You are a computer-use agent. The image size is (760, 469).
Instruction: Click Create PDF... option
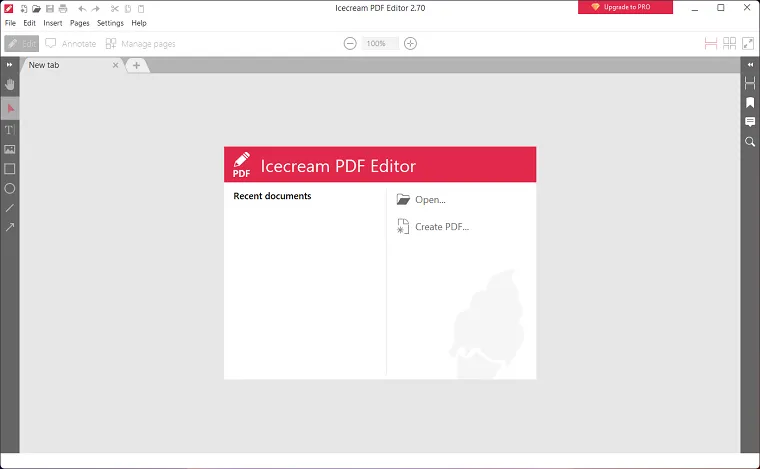coord(432,227)
